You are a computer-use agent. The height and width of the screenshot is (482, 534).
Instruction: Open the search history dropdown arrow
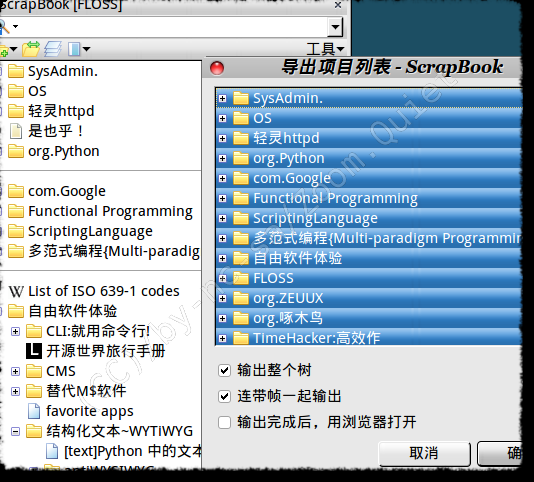coord(335,27)
